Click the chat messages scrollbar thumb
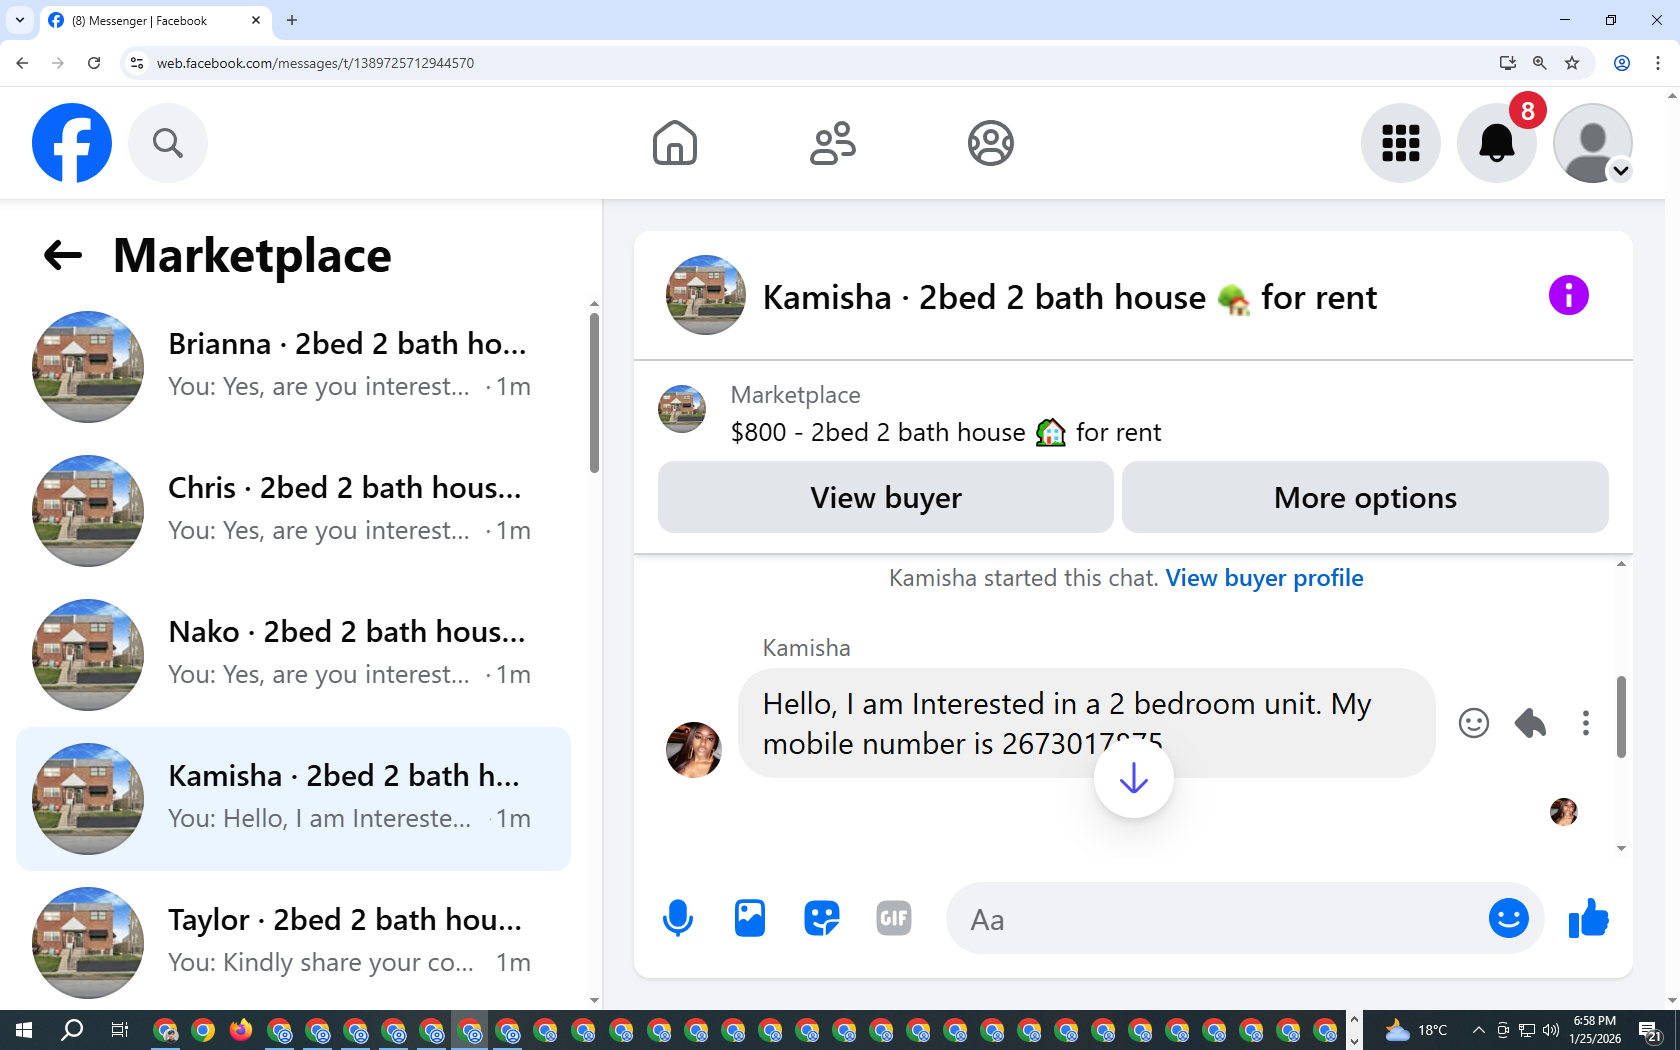1680x1050 pixels. [1621, 716]
